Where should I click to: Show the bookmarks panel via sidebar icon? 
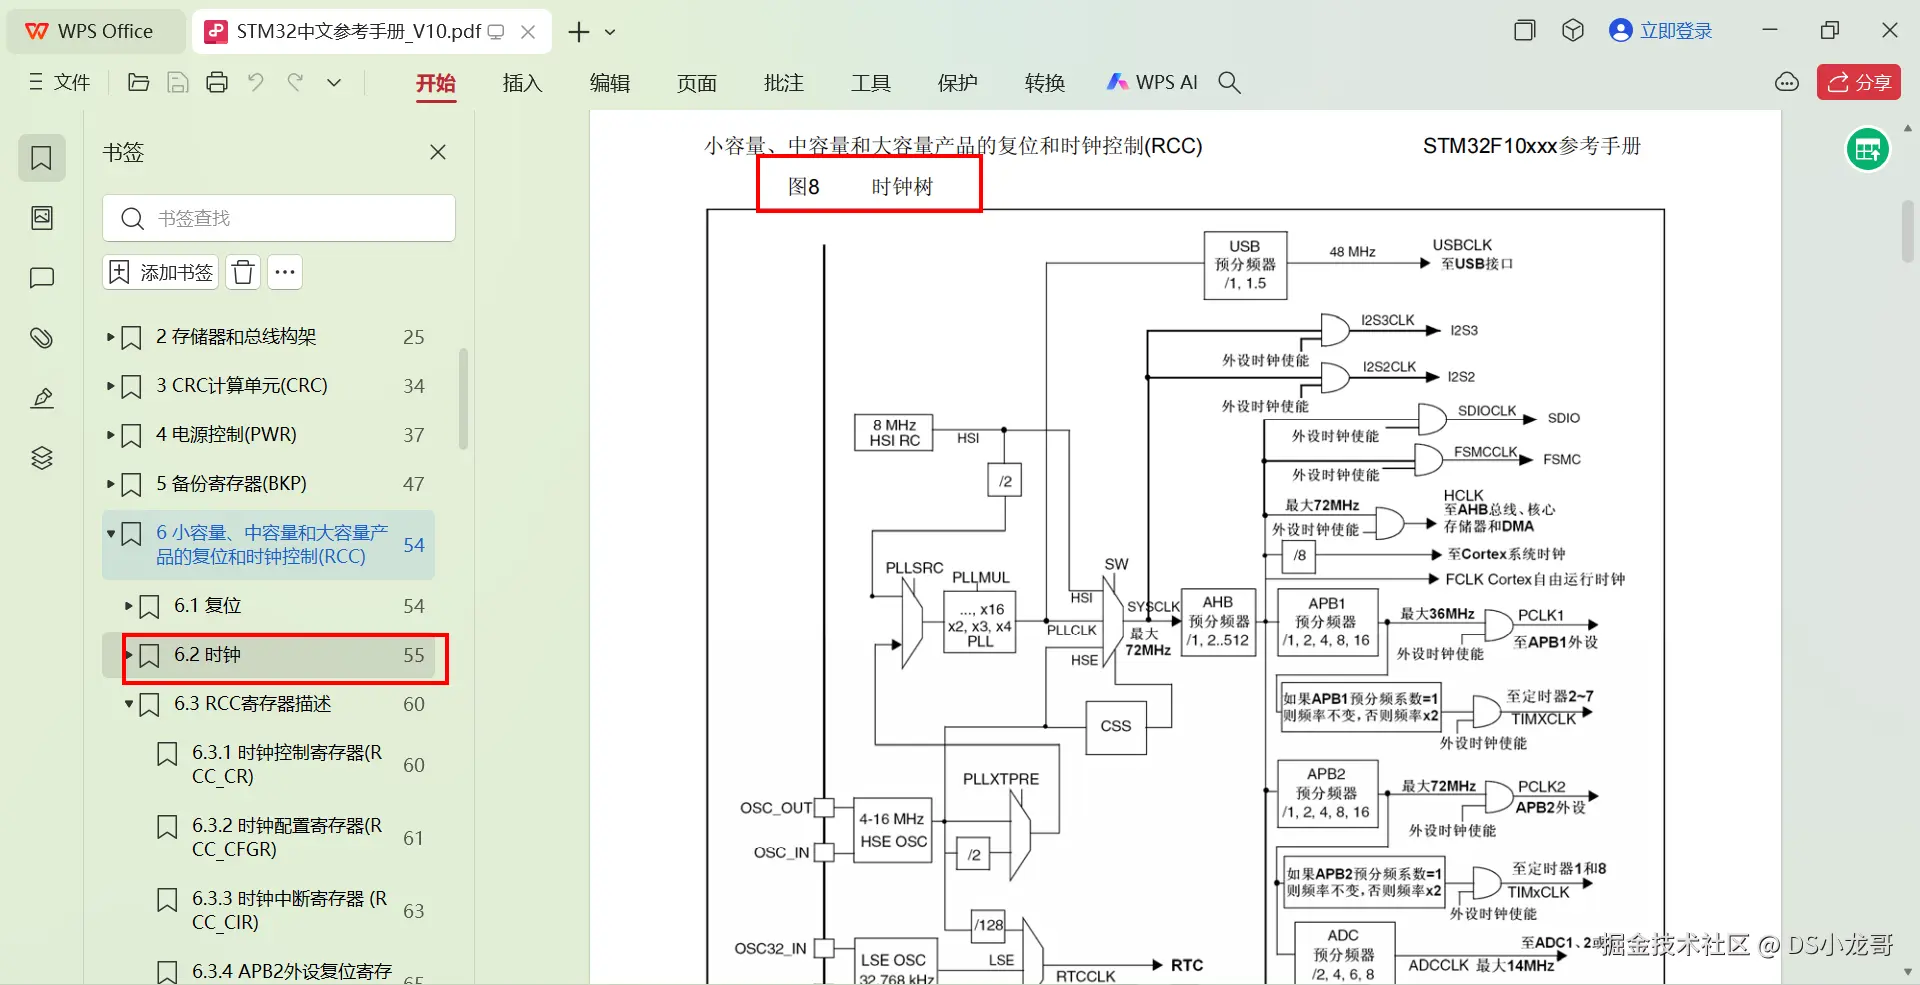42,158
